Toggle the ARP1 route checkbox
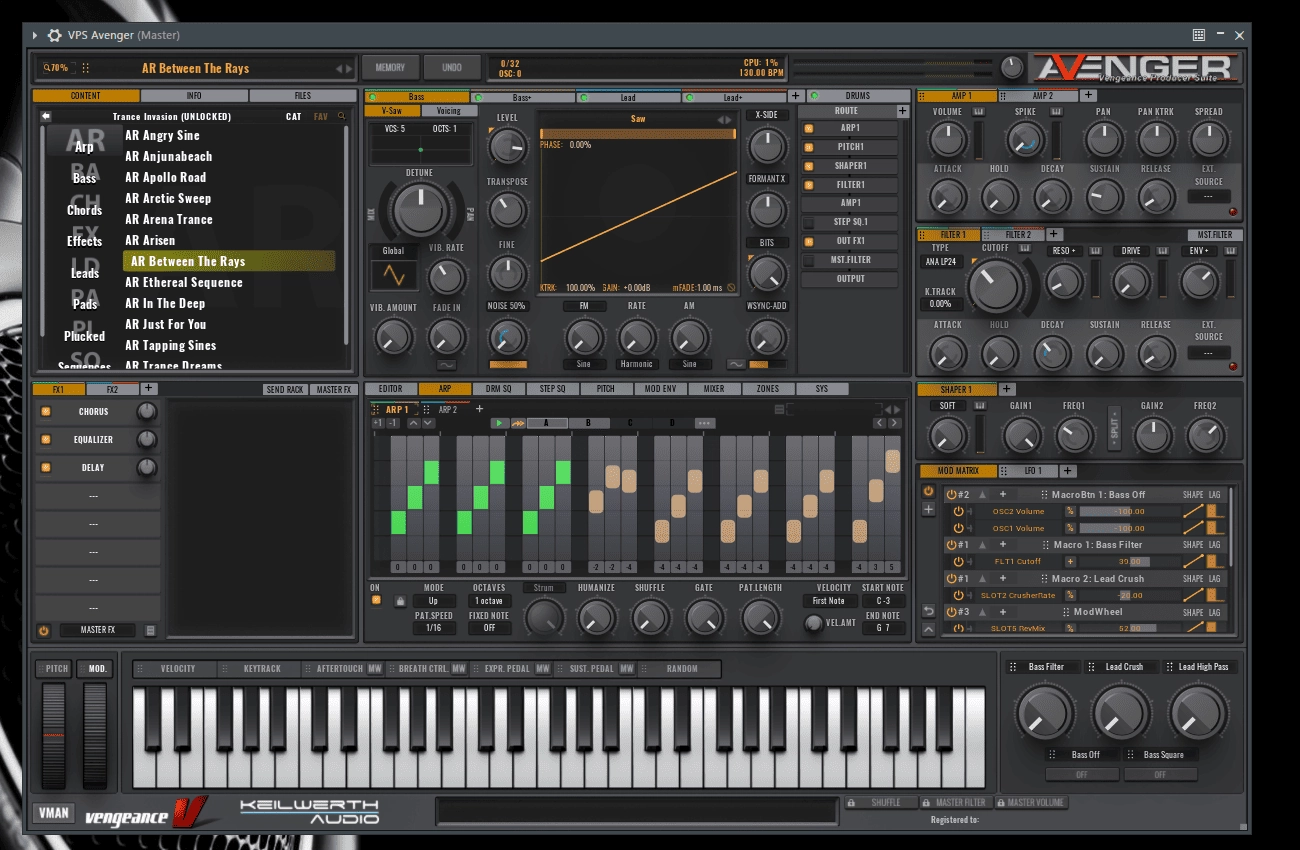 810,128
